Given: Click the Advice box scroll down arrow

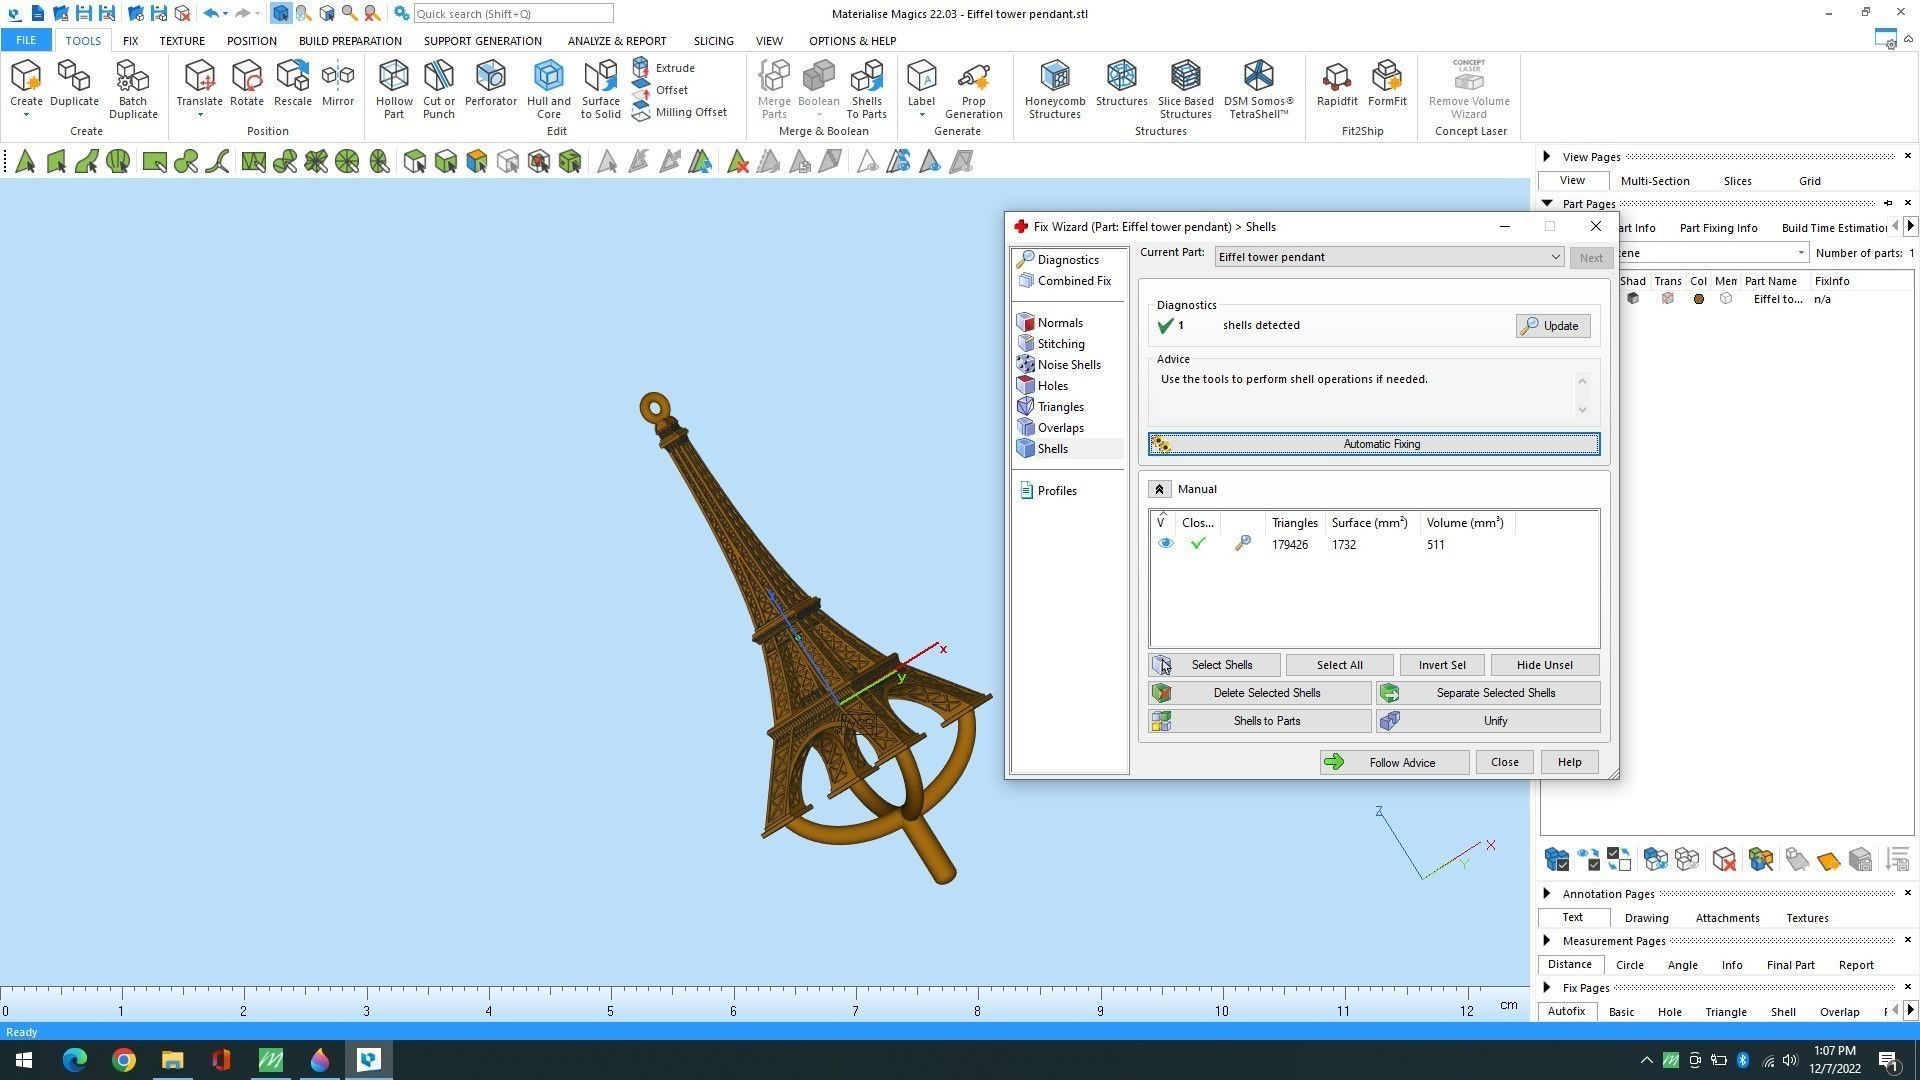Looking at the screenshot, I should point(1582,409).
